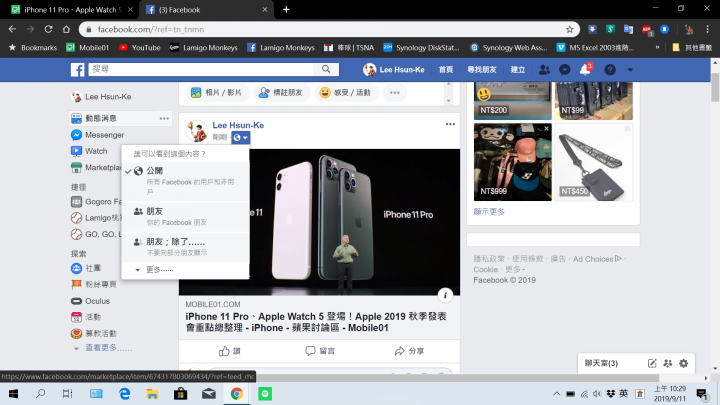Open post options three dots menu
This screenshot has width=720, height=405.
pyautogui.click(x=450, y=124)
